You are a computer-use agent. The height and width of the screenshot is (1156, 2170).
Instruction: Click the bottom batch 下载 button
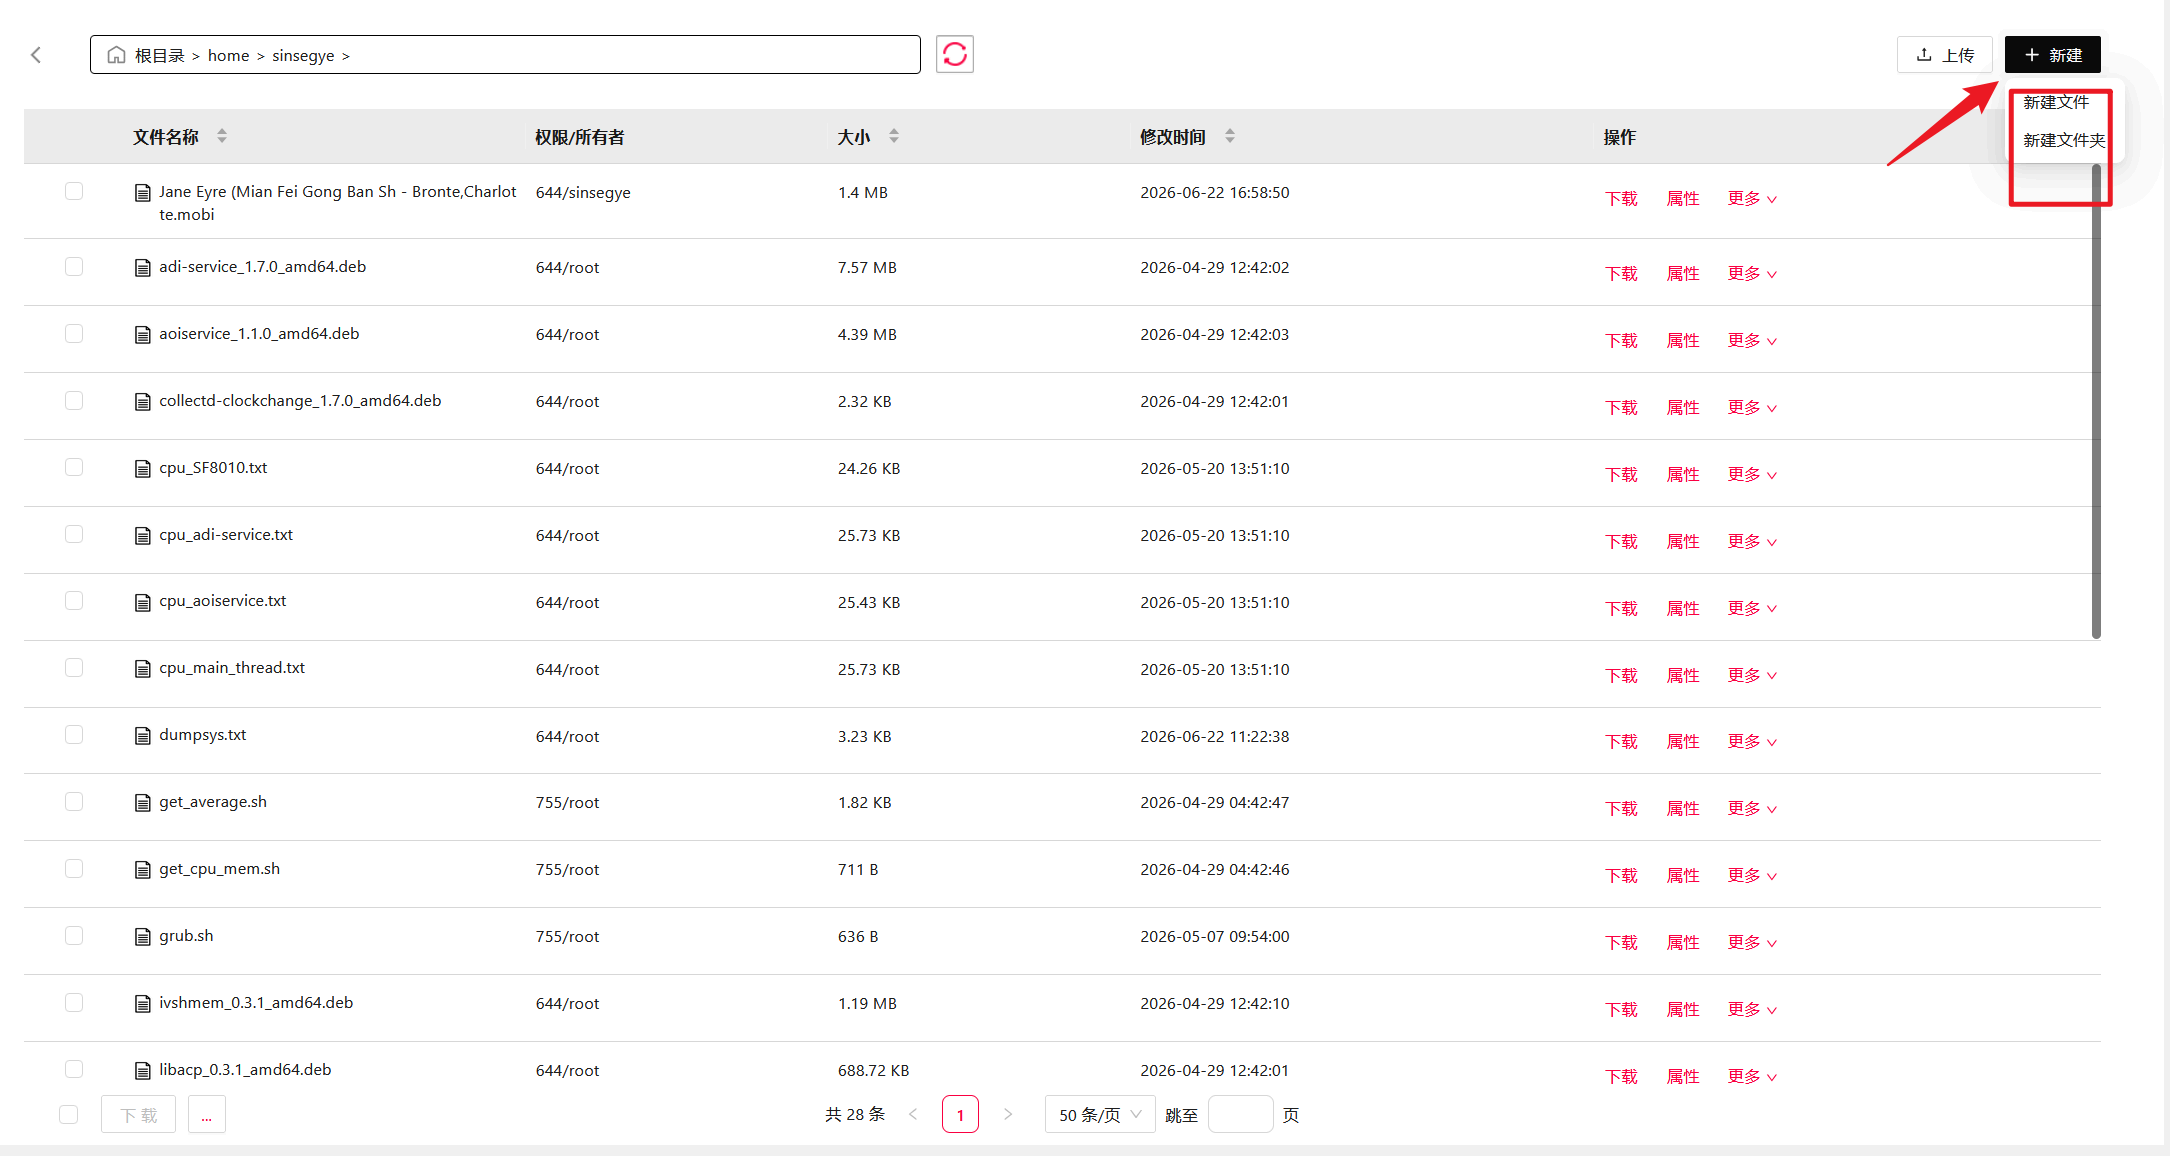138,1114
